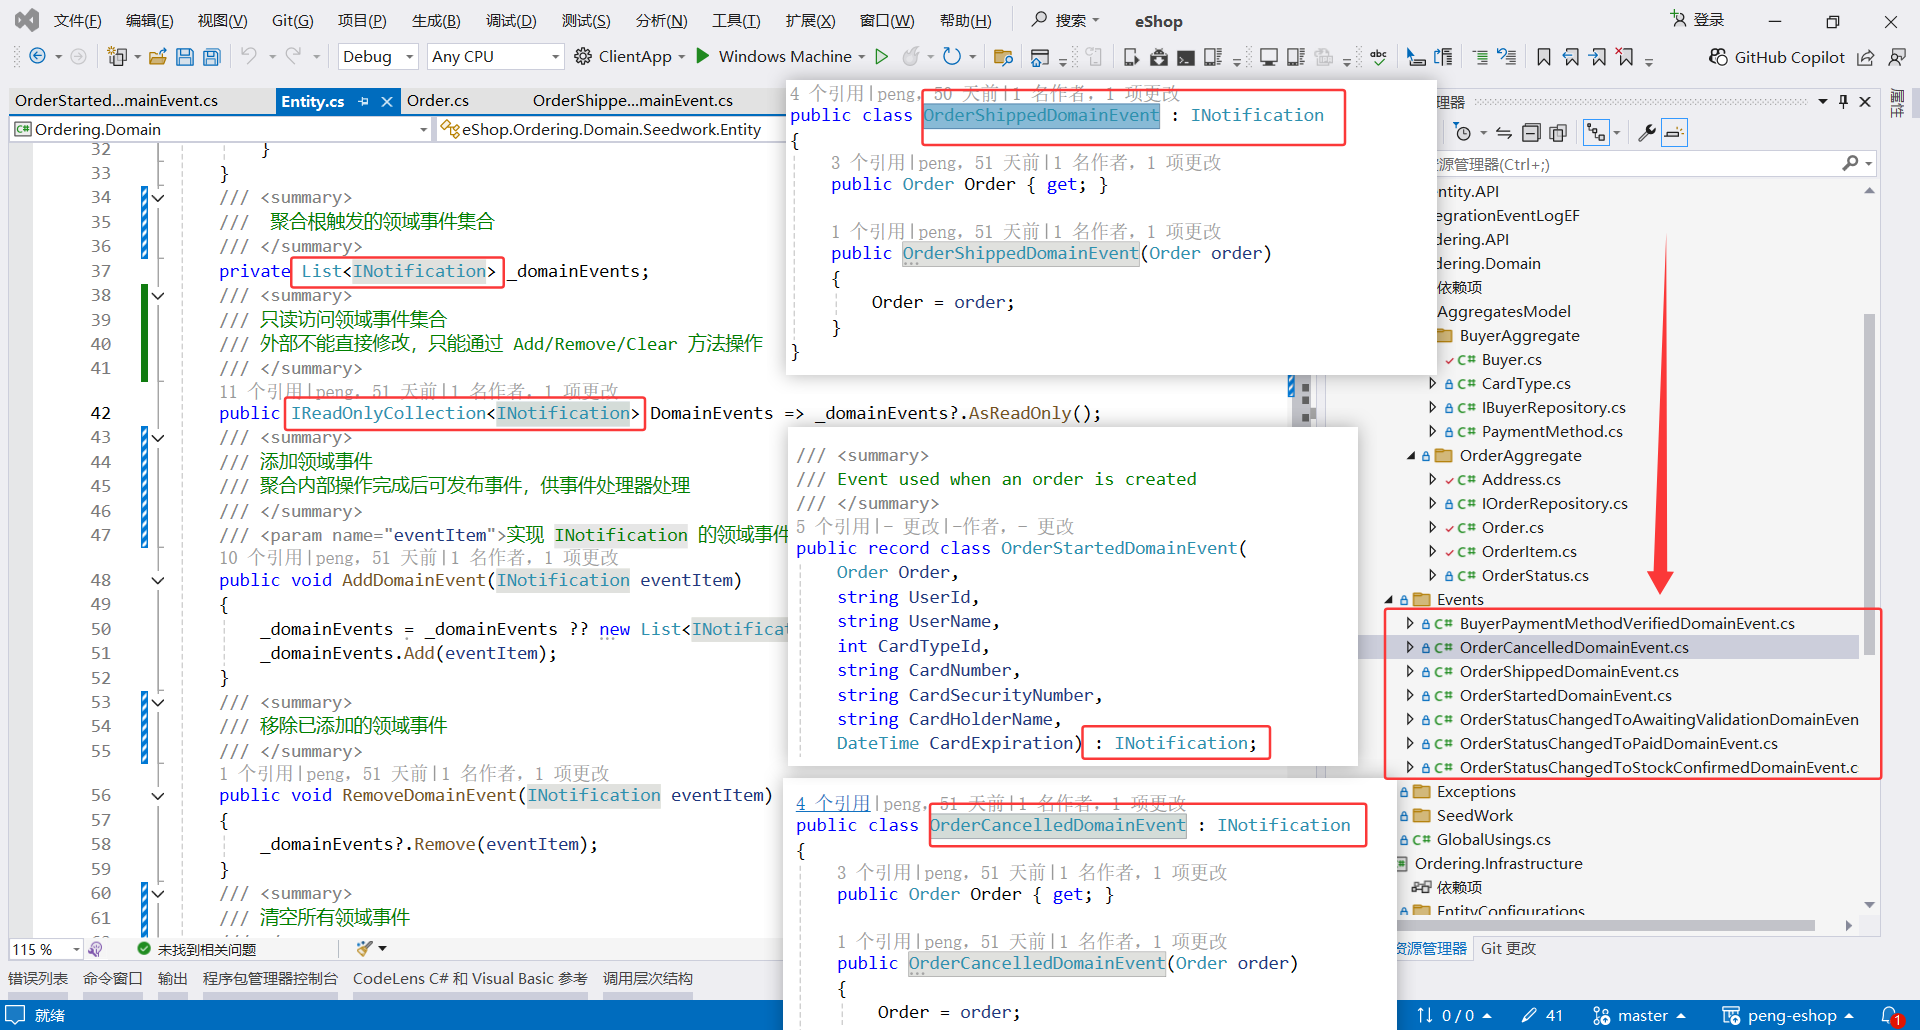Click the abc spell checker icon
1920x1030 pixels.
point(1379,57)
